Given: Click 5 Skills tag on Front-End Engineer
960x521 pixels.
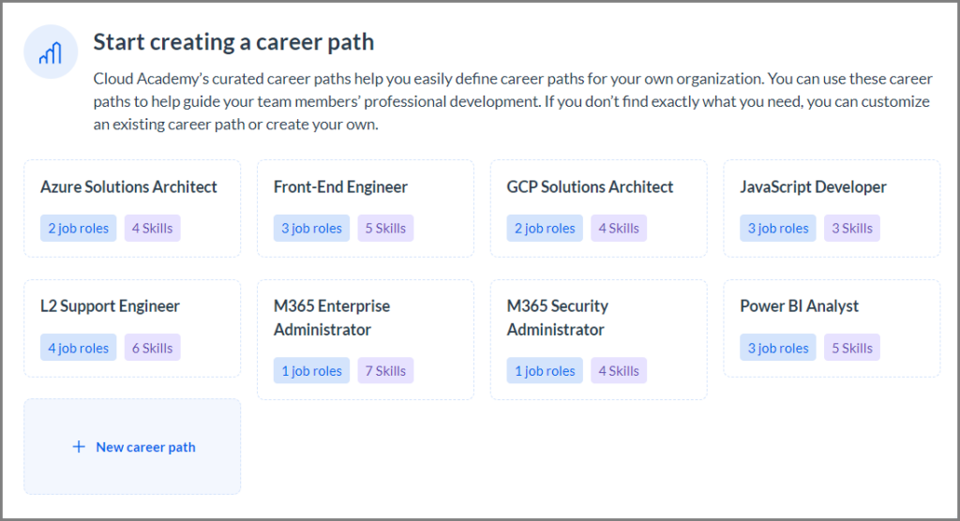Looking at the screenshot, I should 386,228.
